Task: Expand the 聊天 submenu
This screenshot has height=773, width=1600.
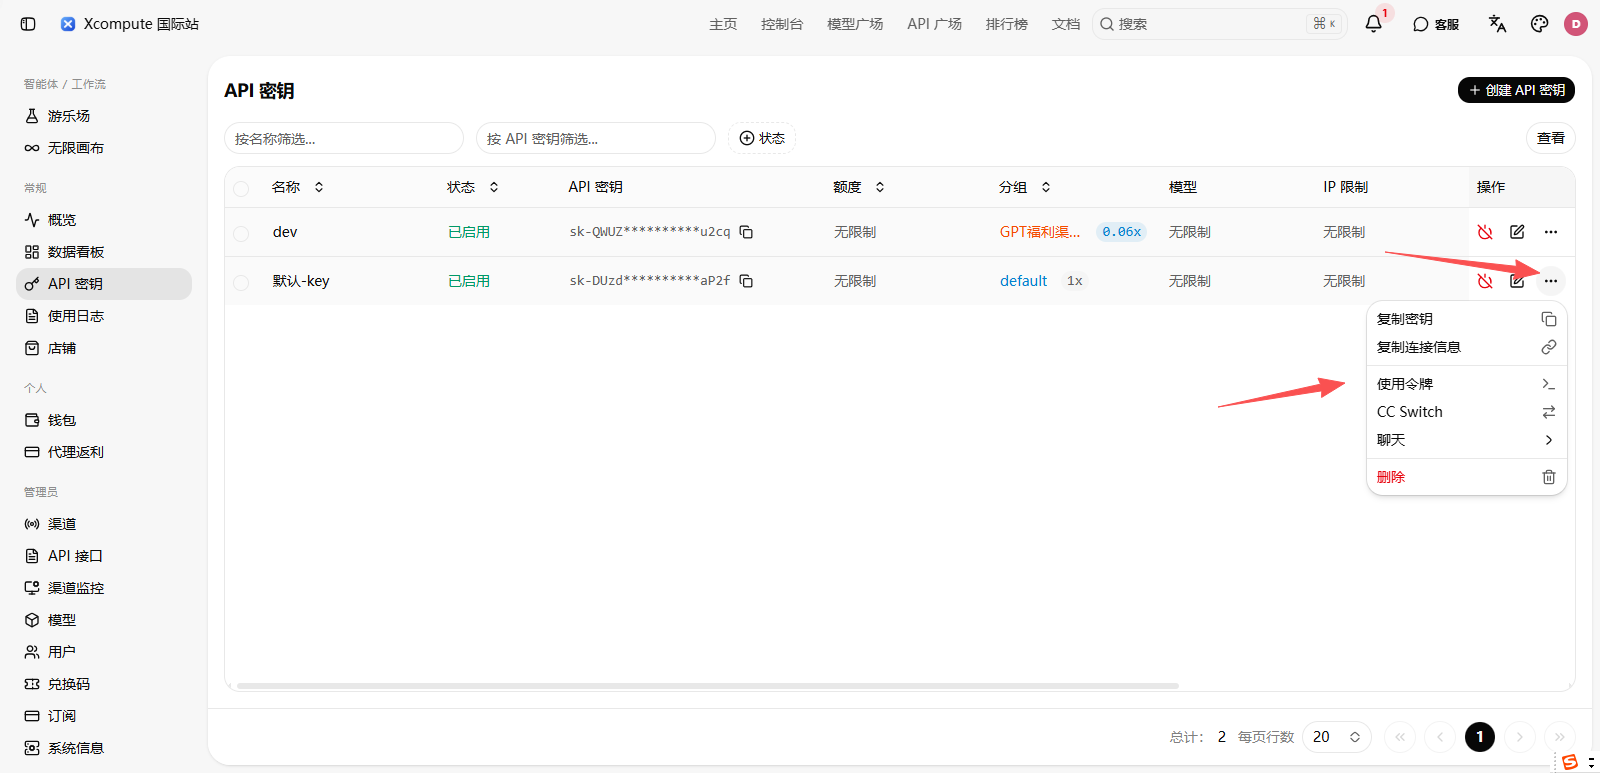Action: 1466,440
